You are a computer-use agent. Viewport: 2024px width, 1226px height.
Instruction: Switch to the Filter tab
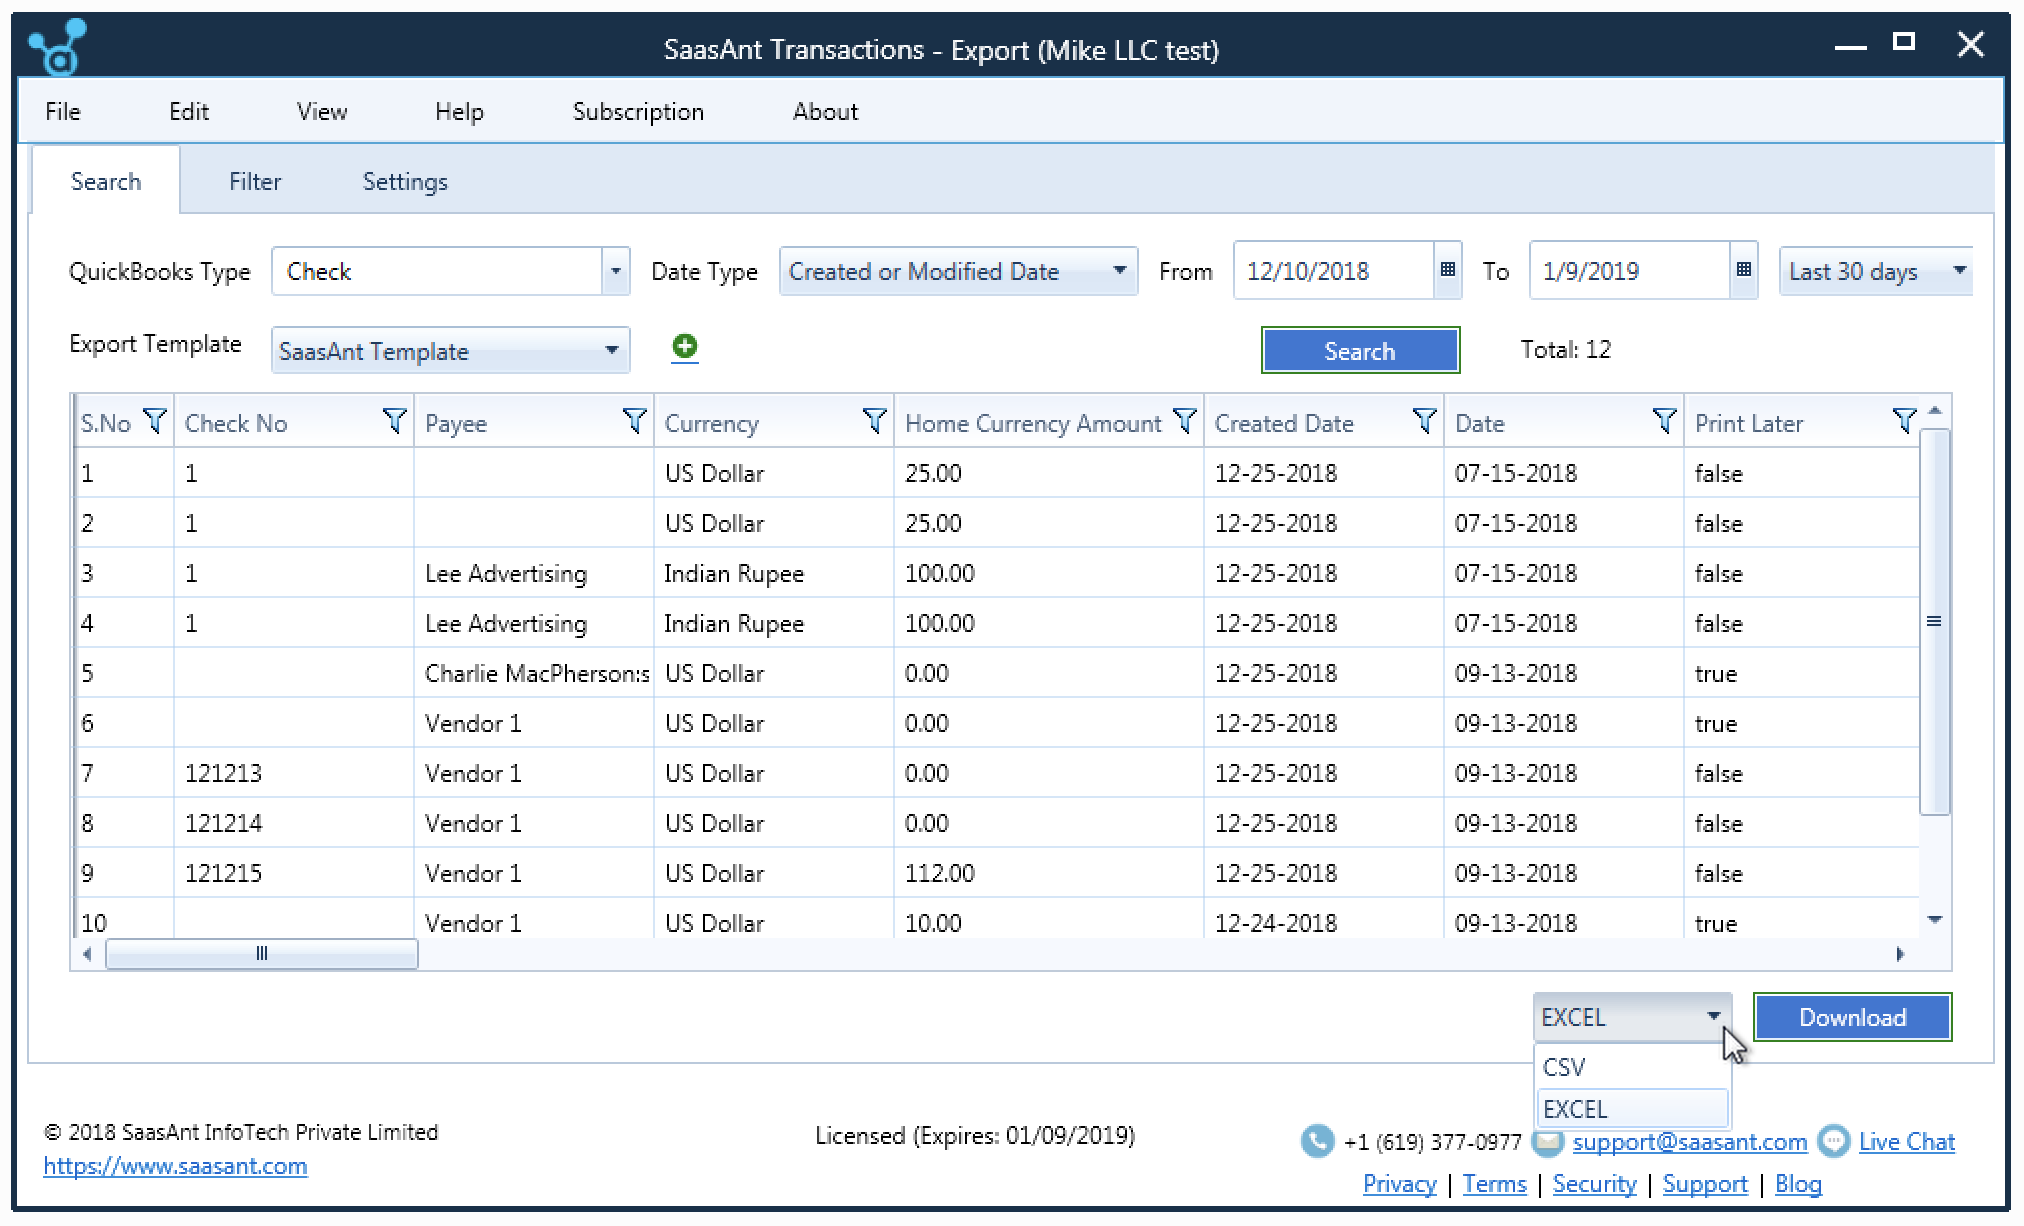[x=254, y=182]
